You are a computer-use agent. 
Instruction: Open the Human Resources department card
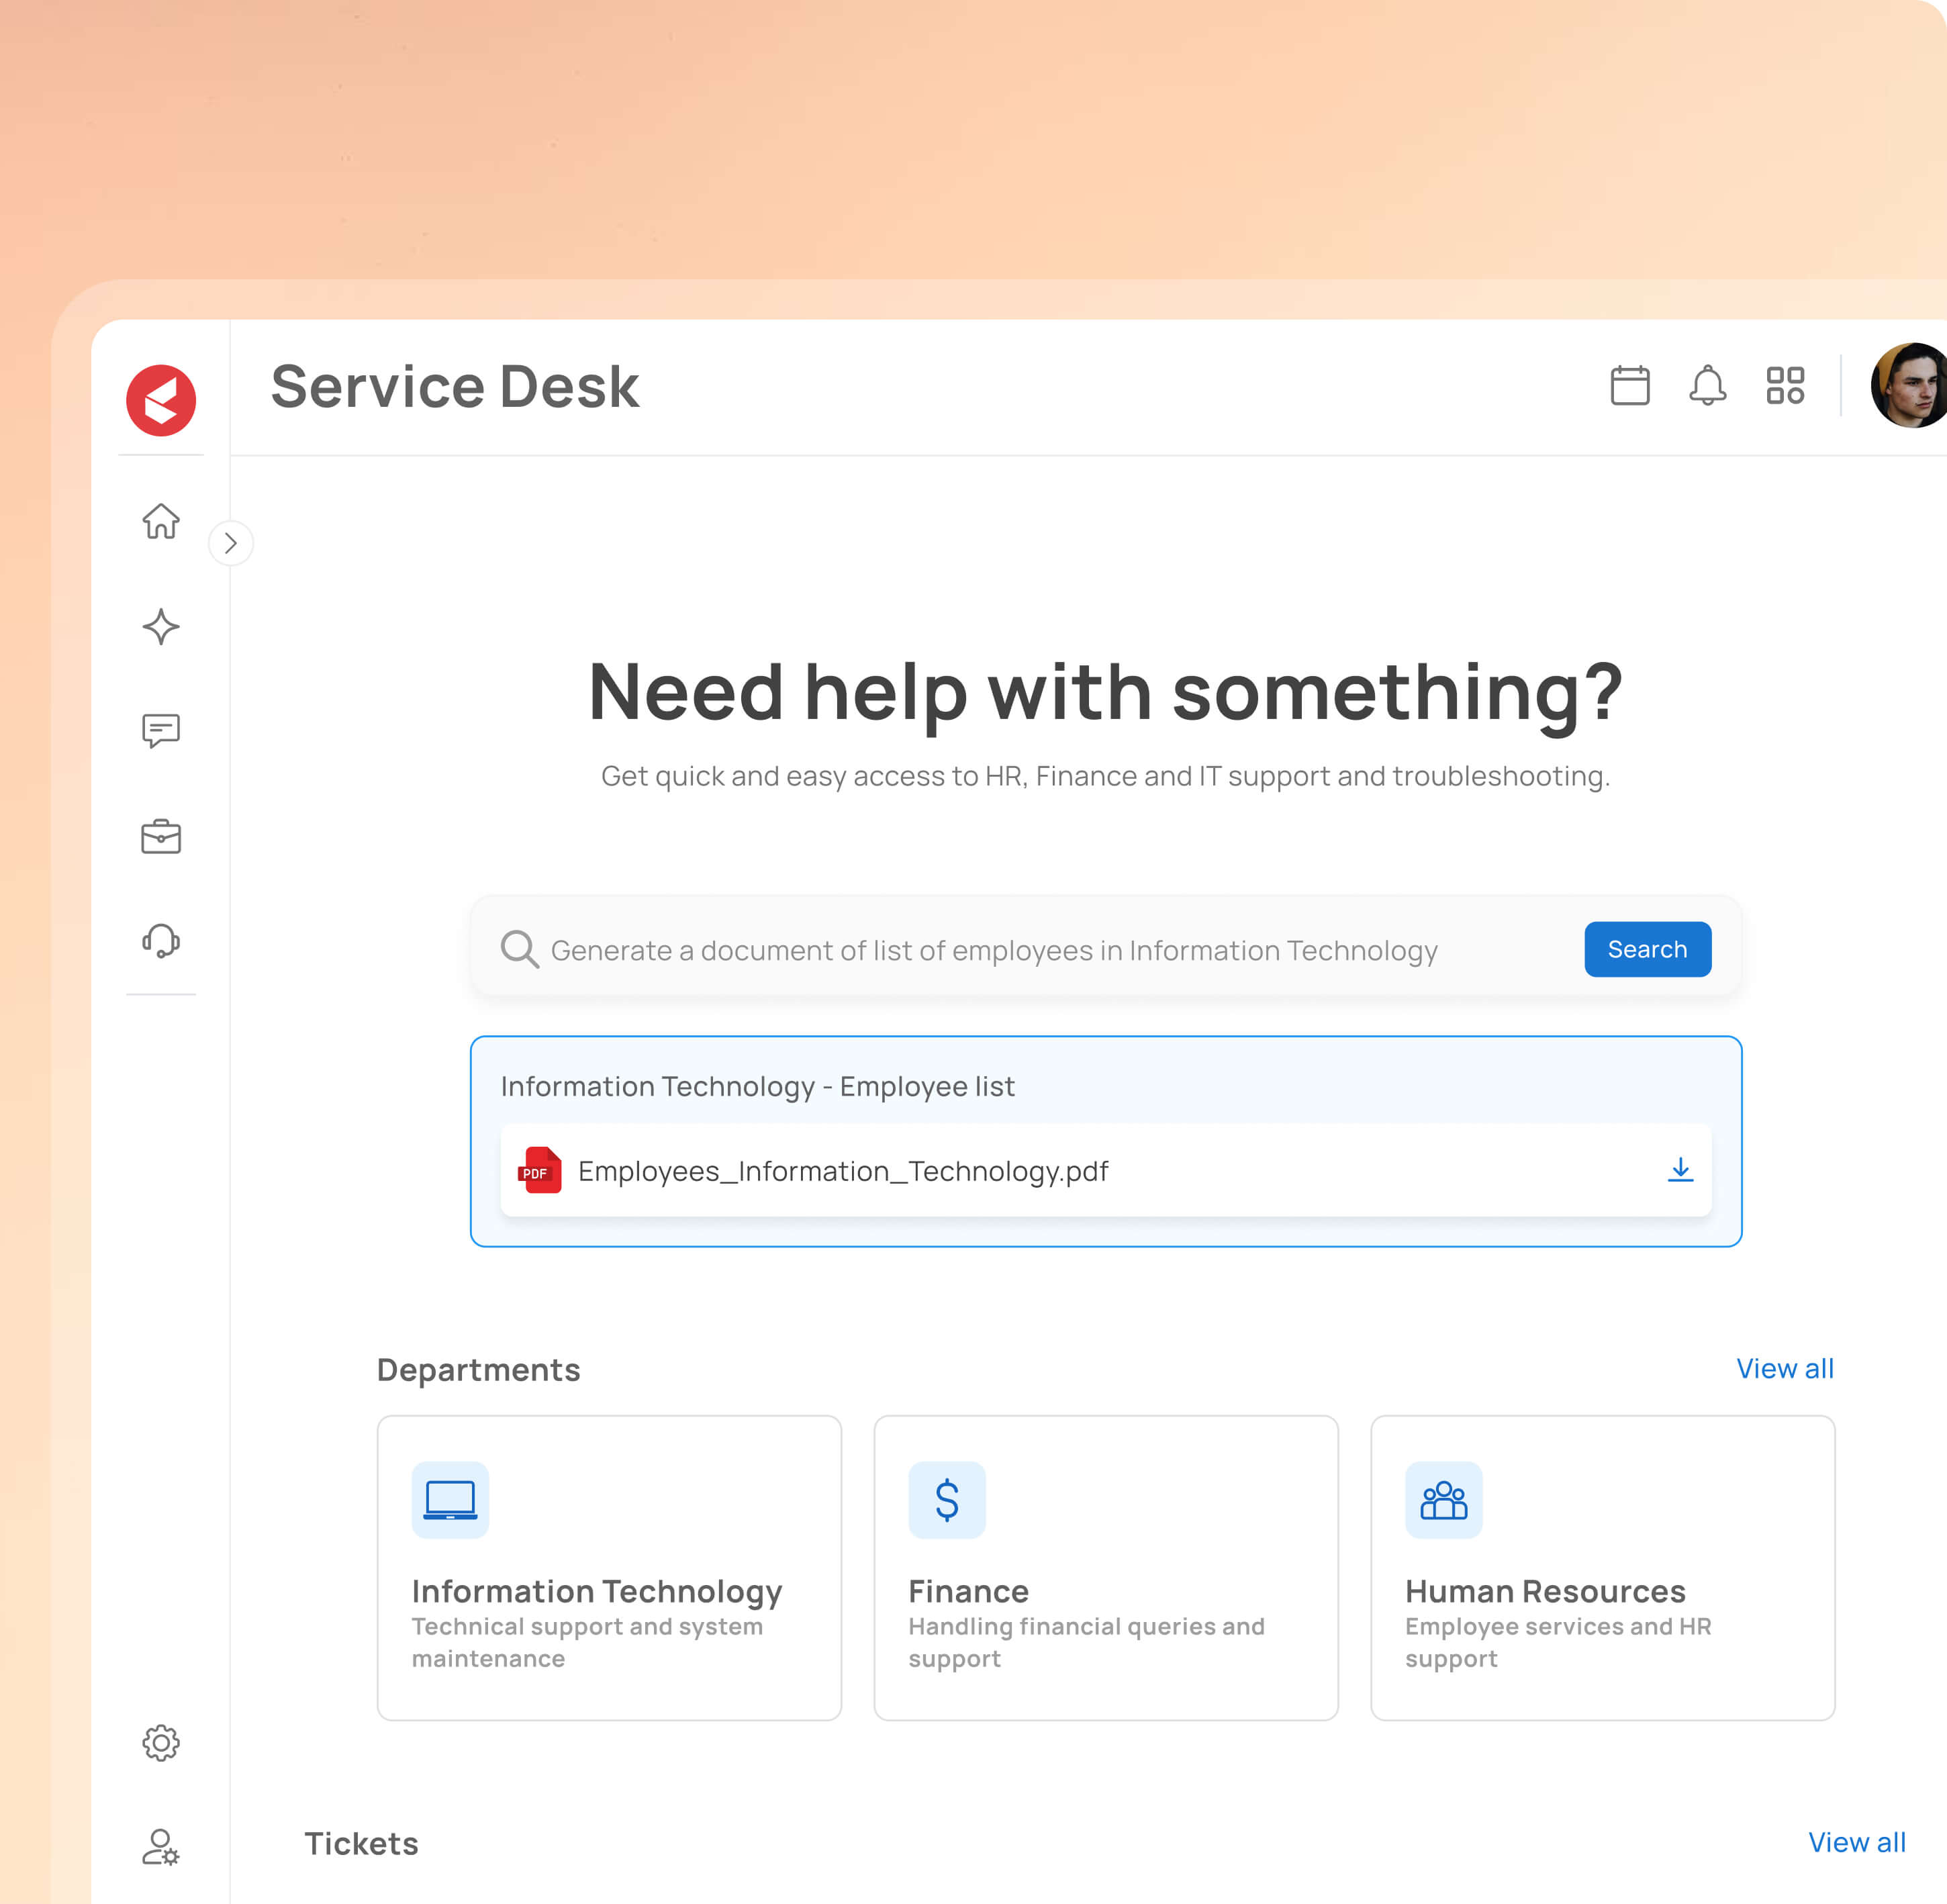(1602, 1567)
